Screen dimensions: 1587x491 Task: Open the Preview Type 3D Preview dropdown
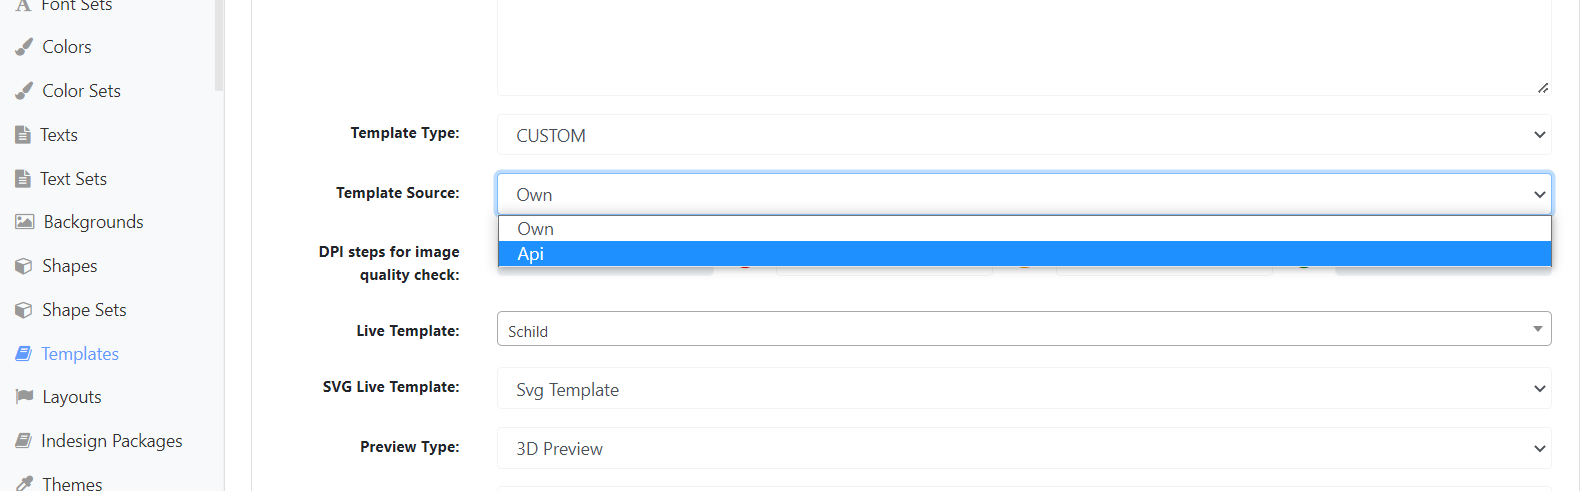tap(1024, 449)
